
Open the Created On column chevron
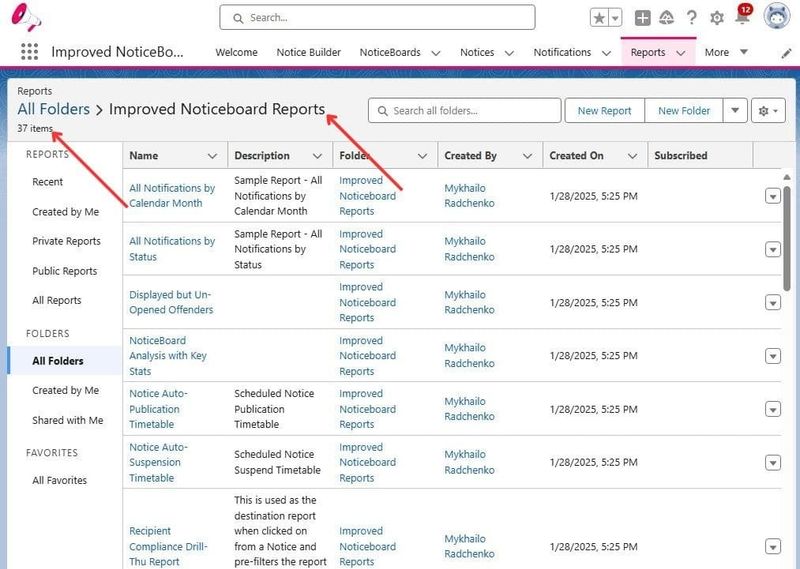click(x=633, y=156)
